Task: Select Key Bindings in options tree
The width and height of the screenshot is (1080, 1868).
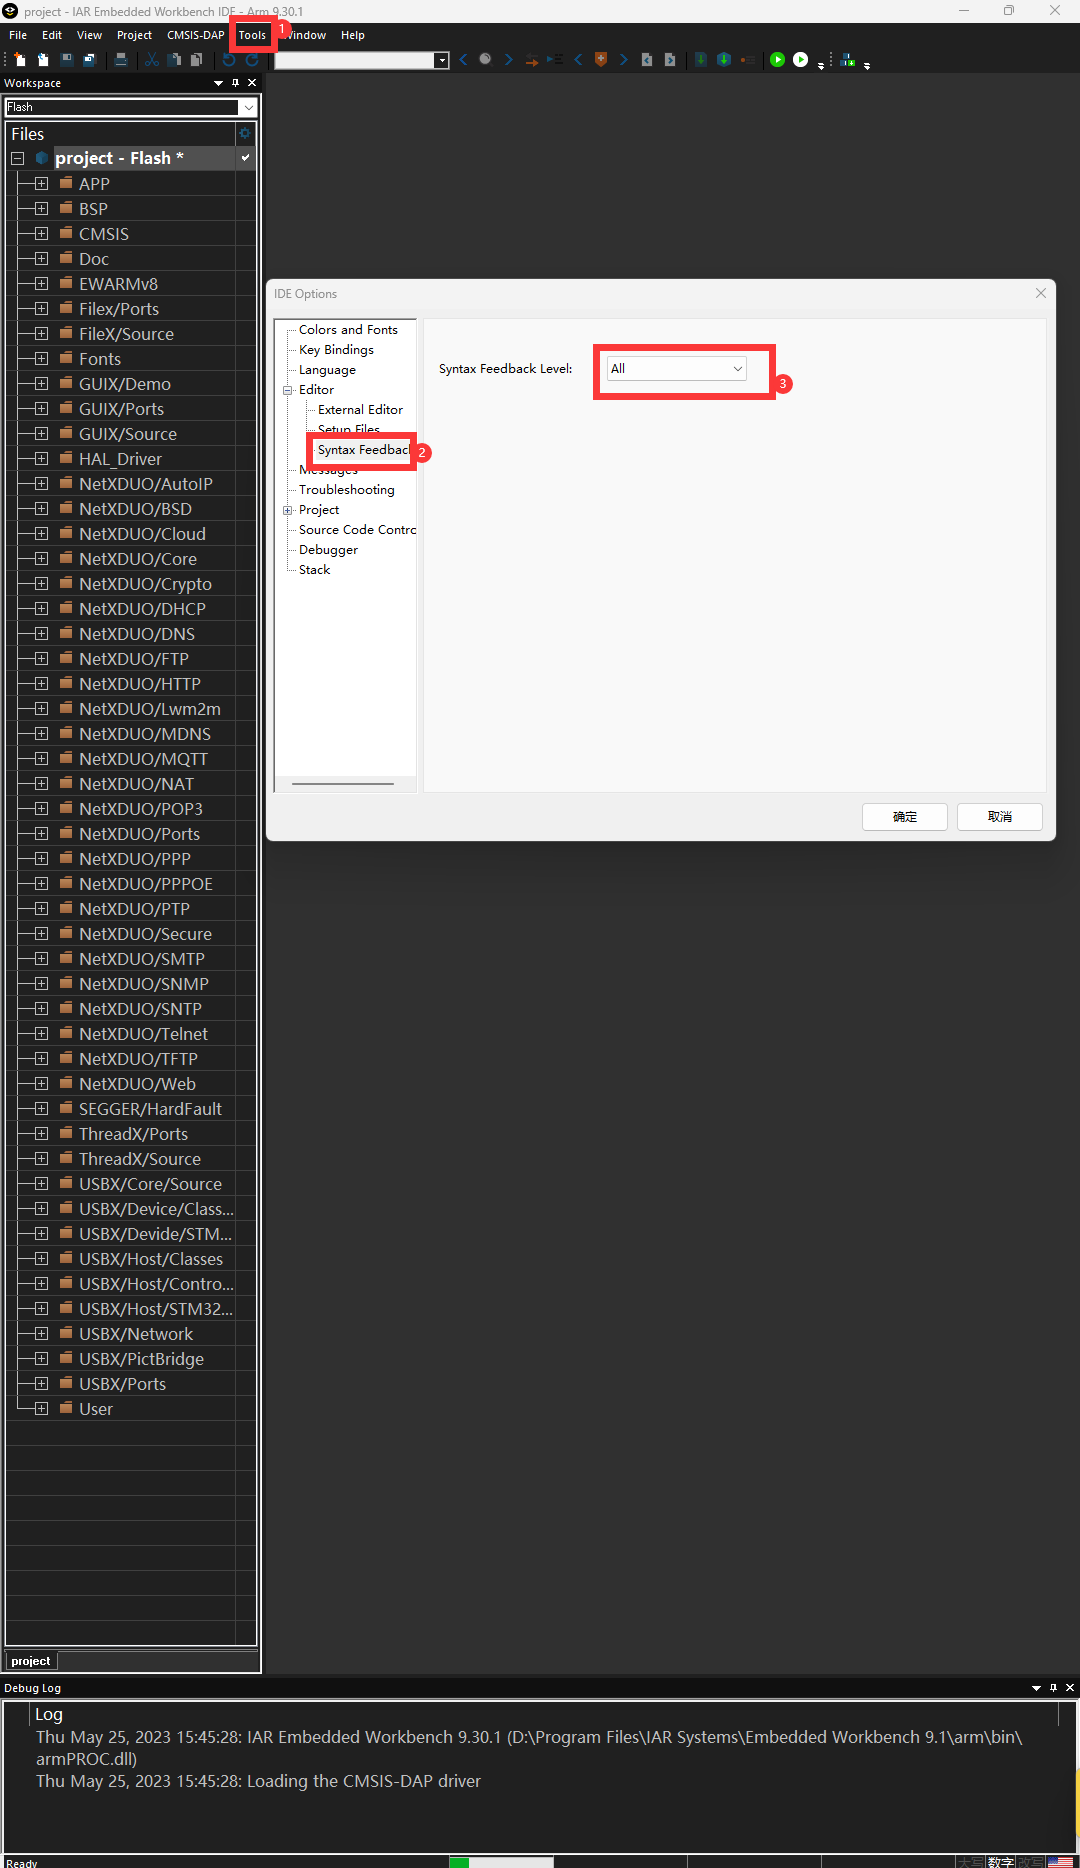Action: [336, 350]
